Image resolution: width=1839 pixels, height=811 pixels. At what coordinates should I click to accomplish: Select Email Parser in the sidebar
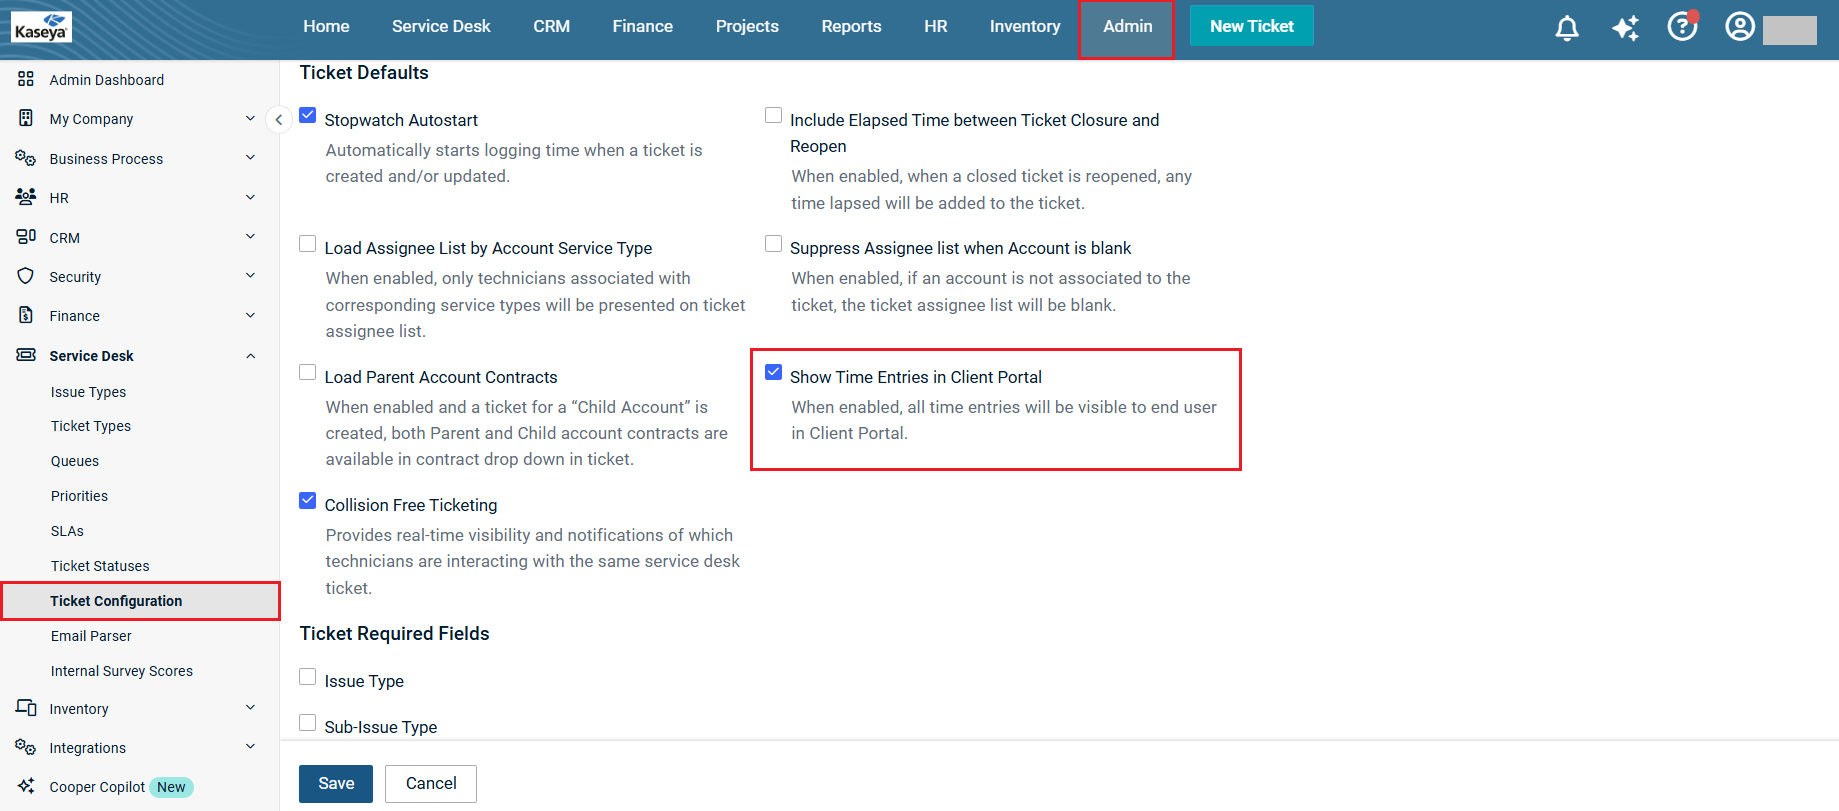pyautogui.click(x=91, y=636)
